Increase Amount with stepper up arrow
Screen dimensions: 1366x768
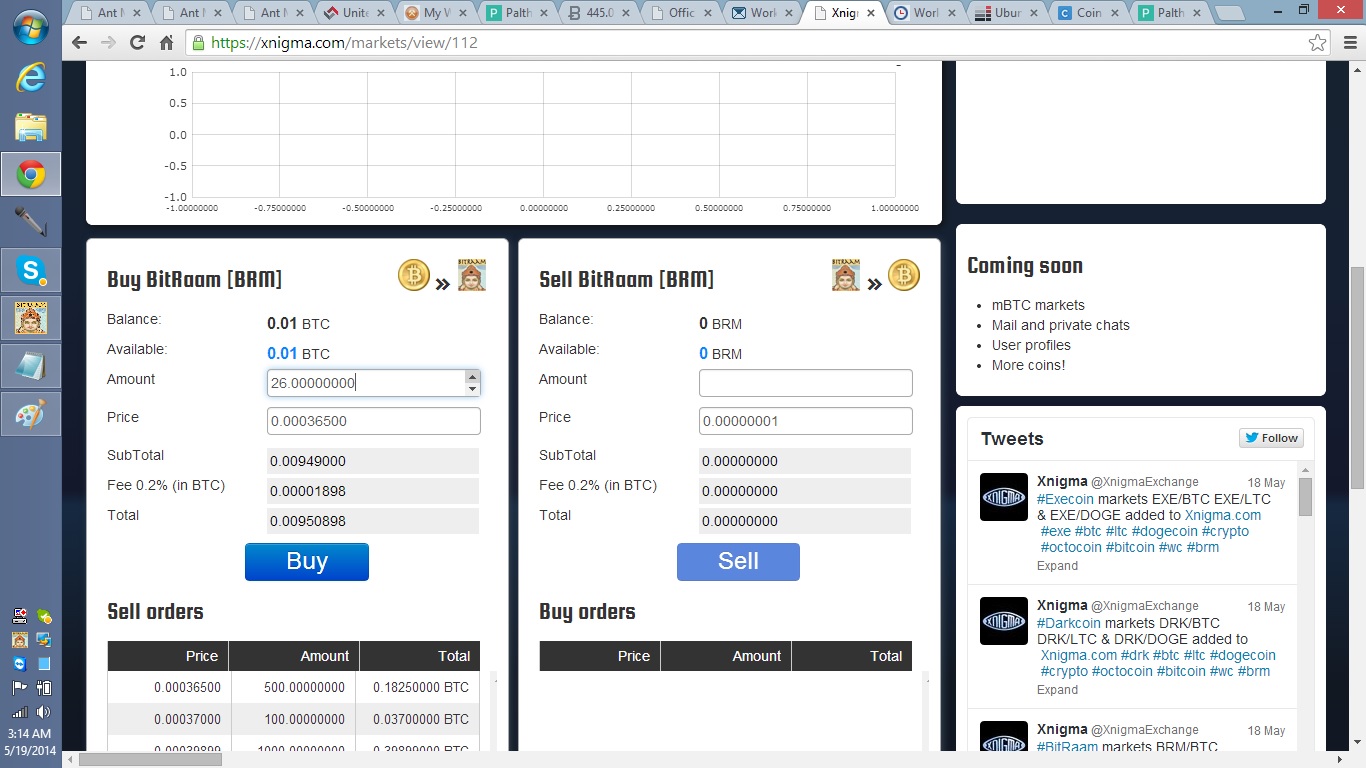click(x=472, y=377)
